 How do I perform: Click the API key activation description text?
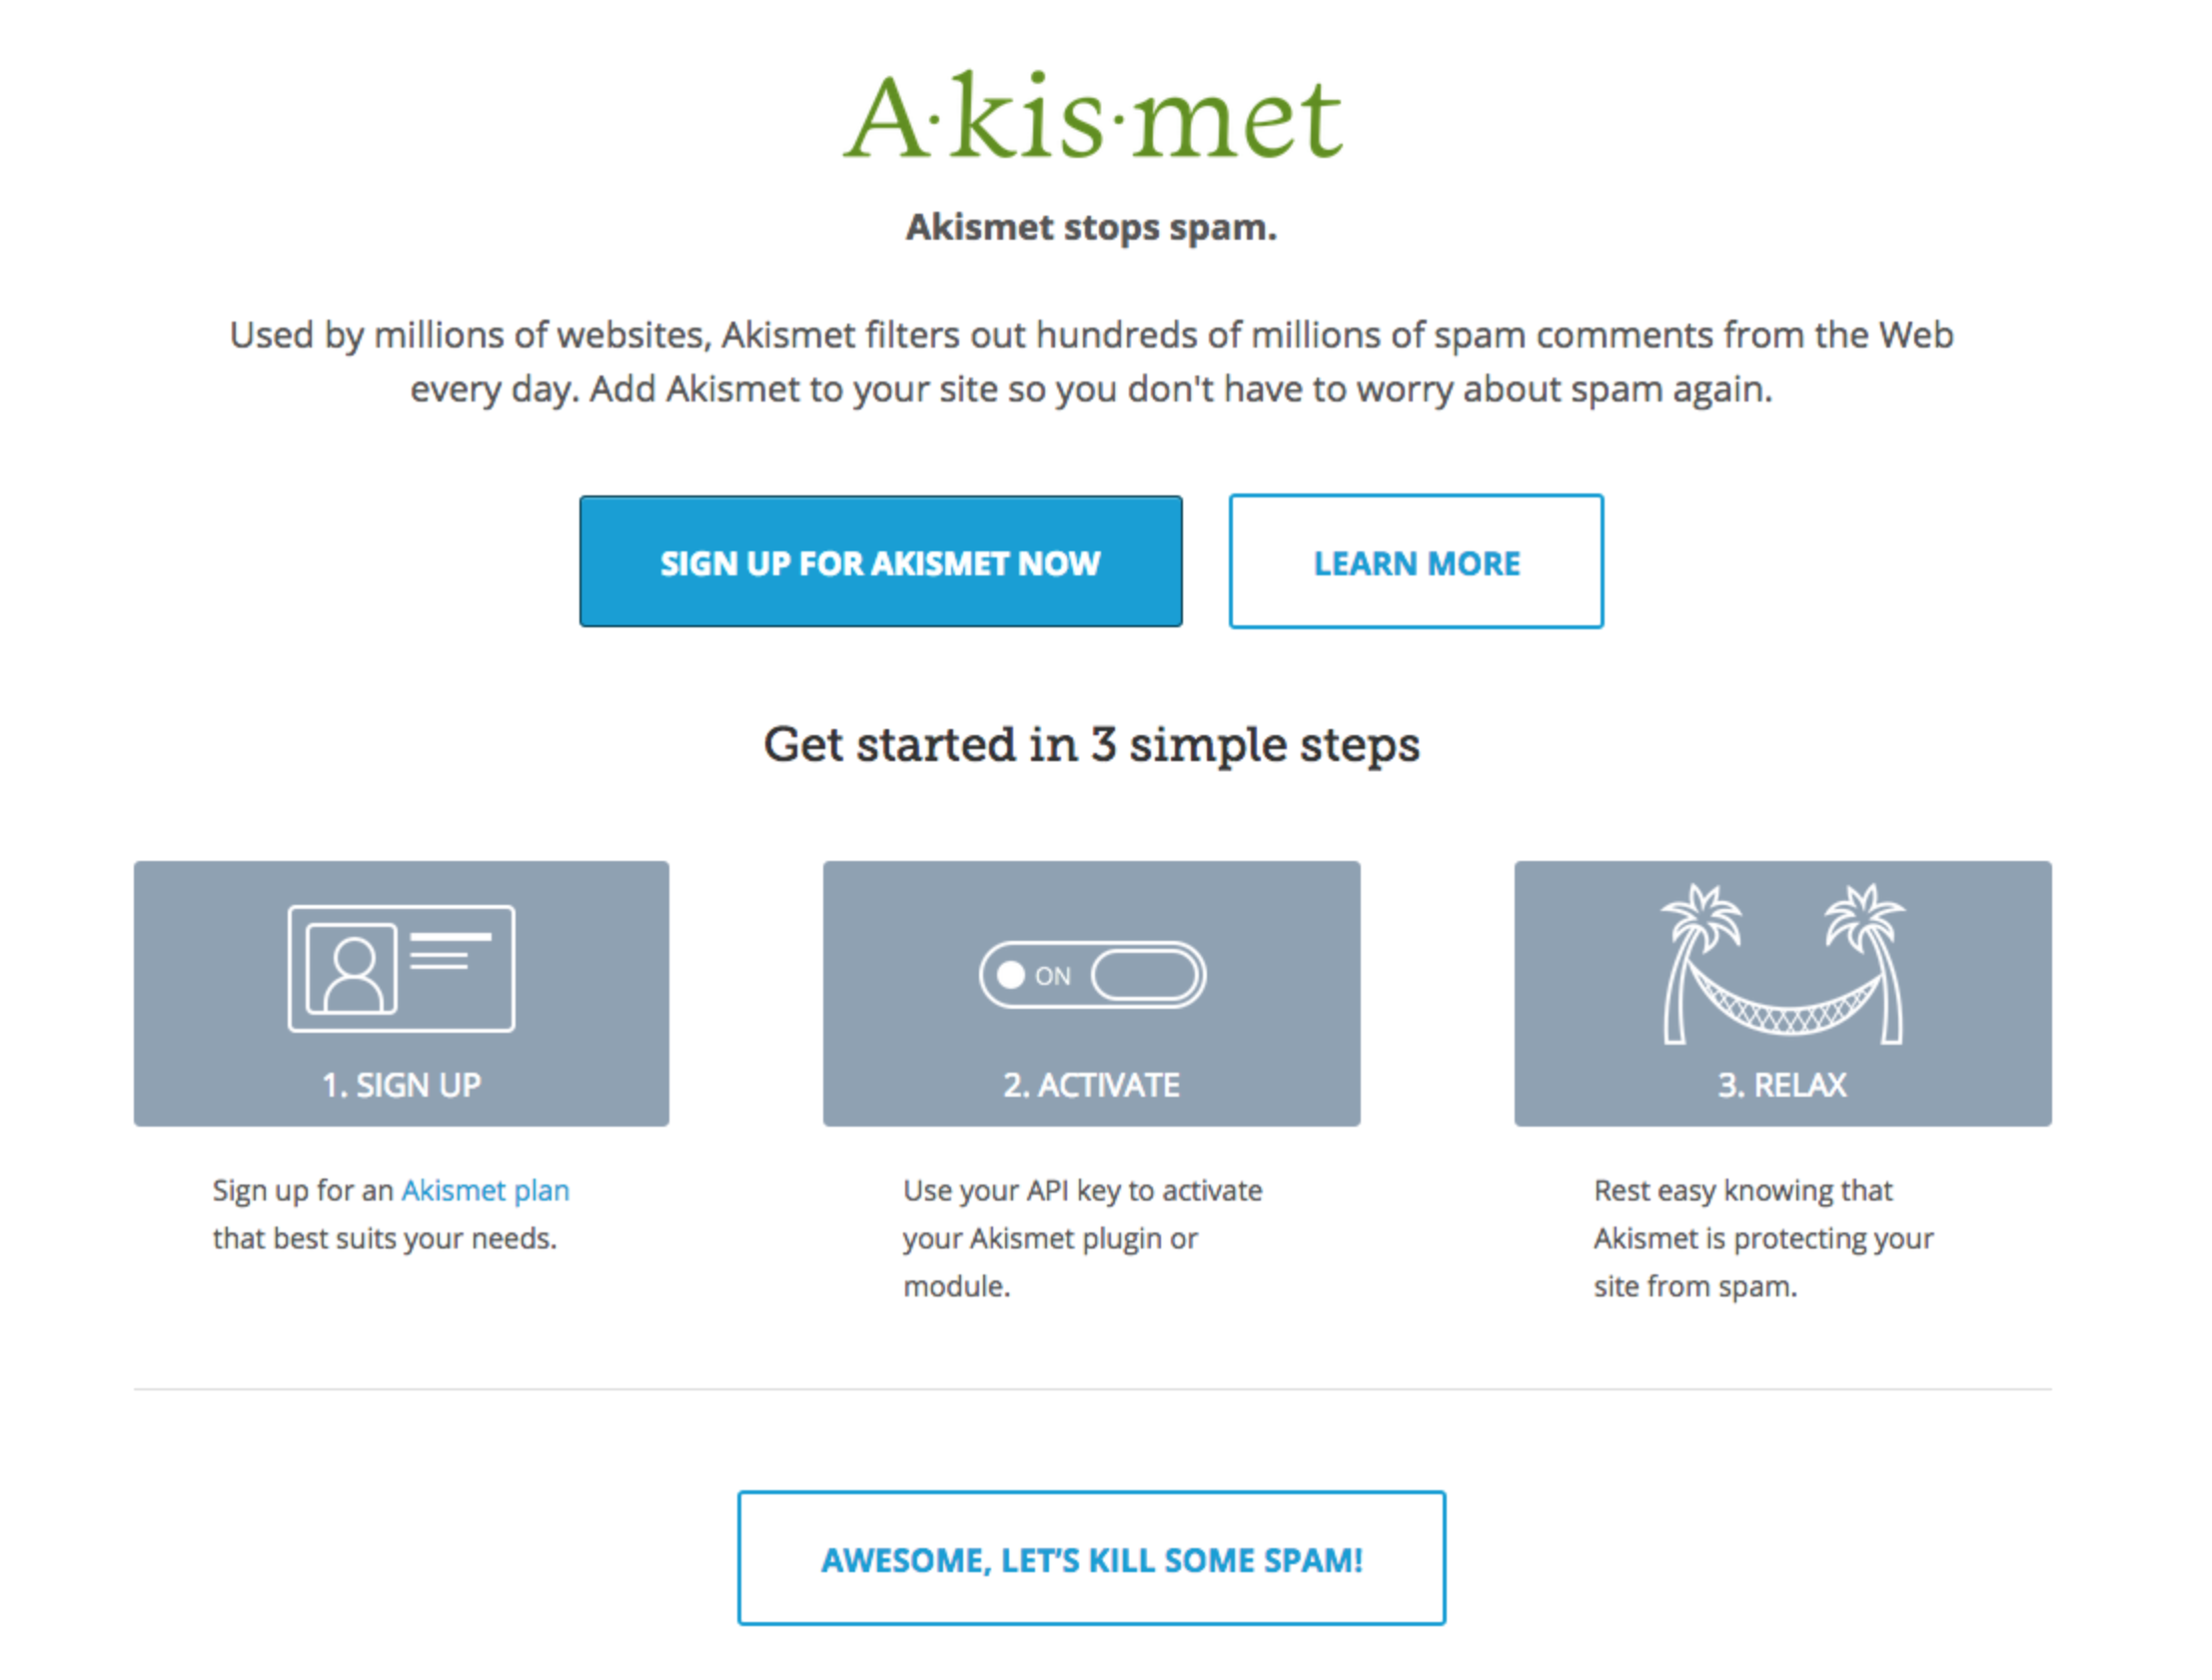[x=1082, y=1238]
